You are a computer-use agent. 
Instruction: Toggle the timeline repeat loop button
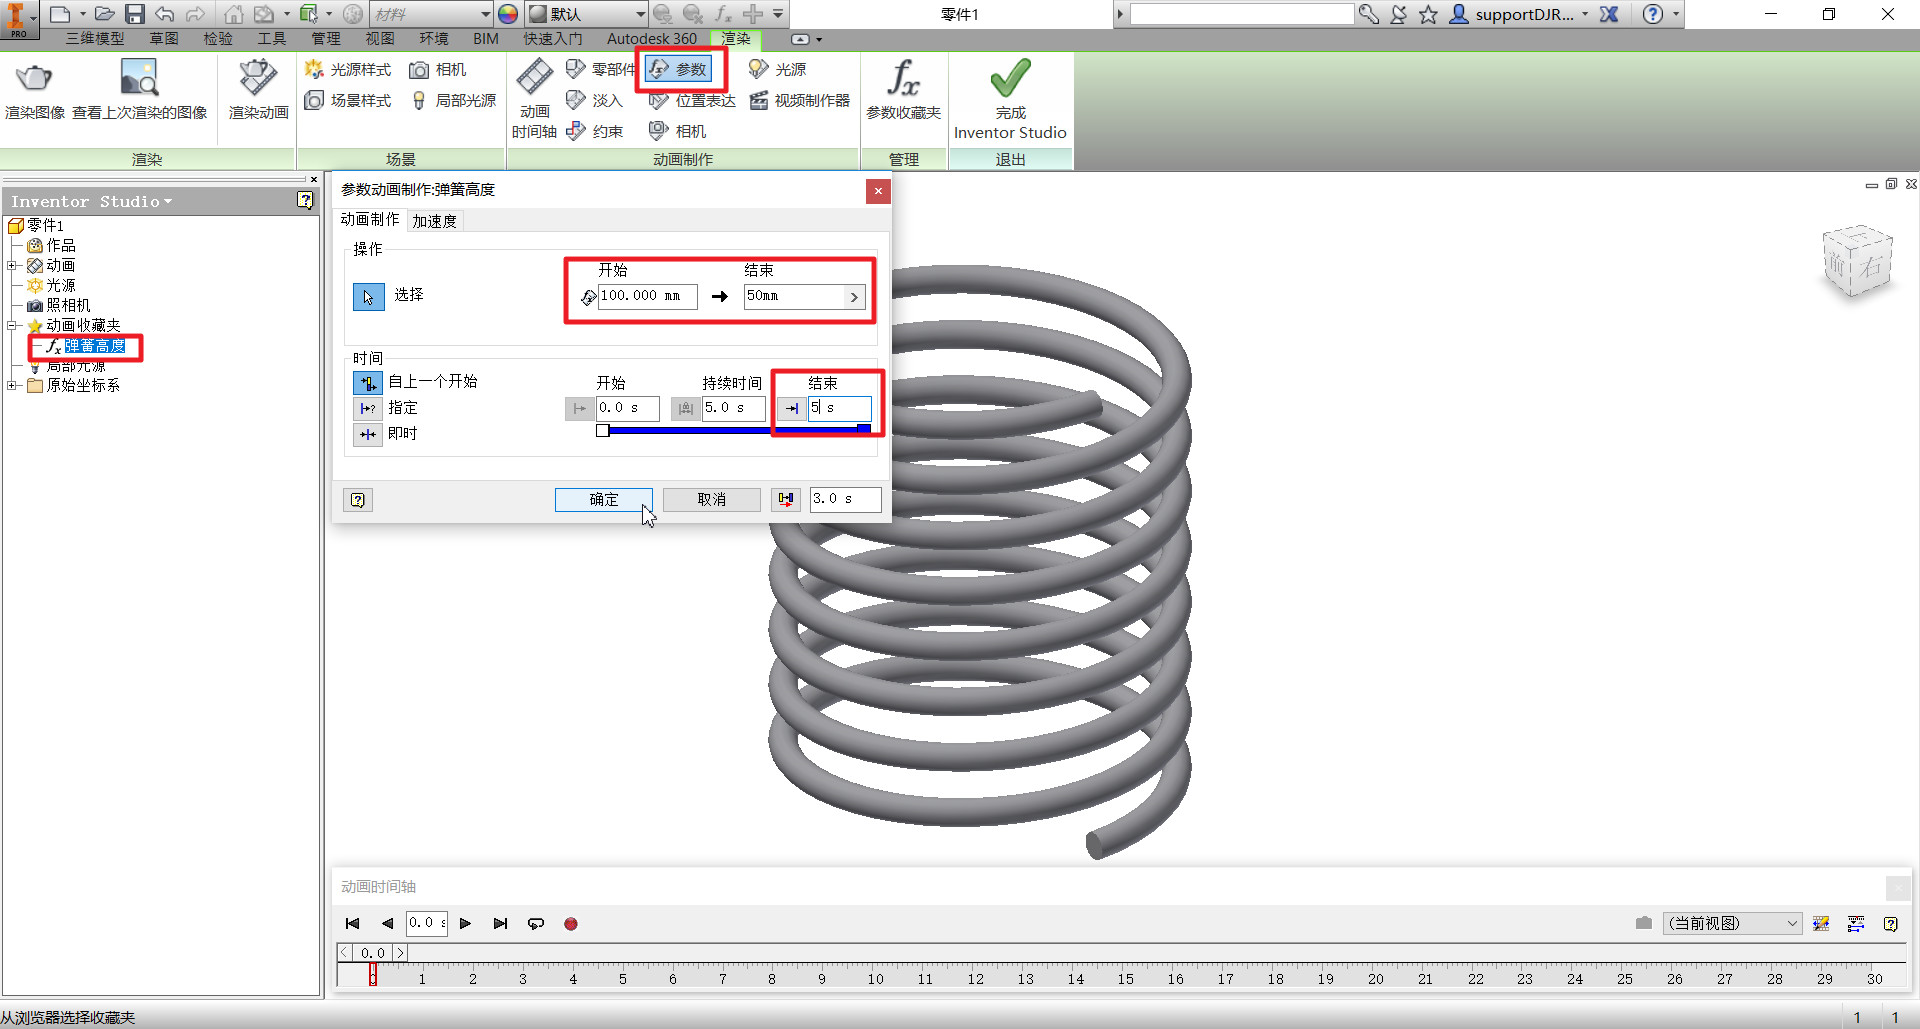(x=536, y=924)
